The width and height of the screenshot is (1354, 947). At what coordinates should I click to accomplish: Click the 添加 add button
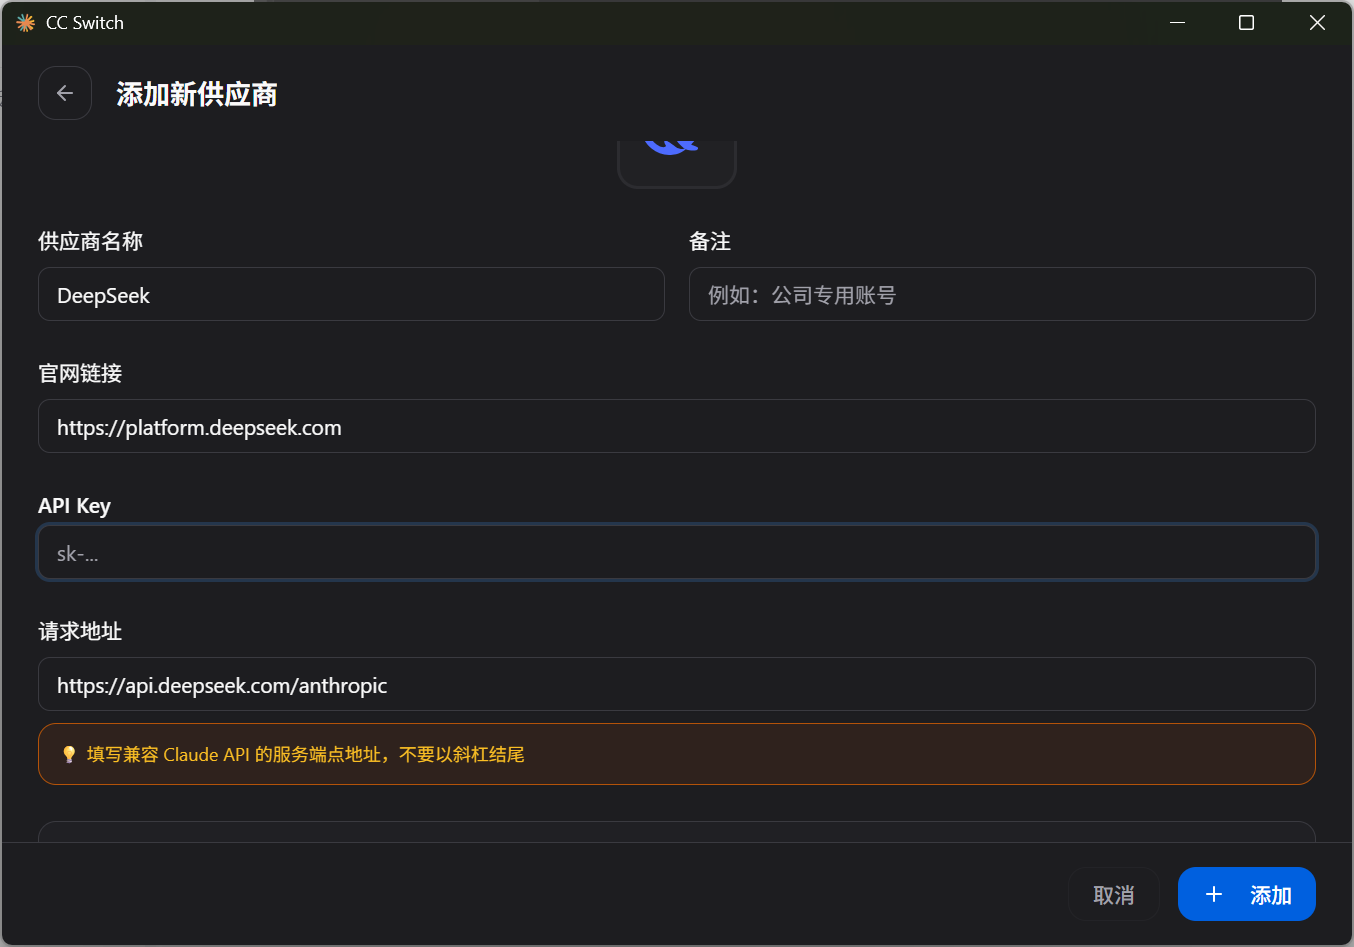pos(1247,894)
